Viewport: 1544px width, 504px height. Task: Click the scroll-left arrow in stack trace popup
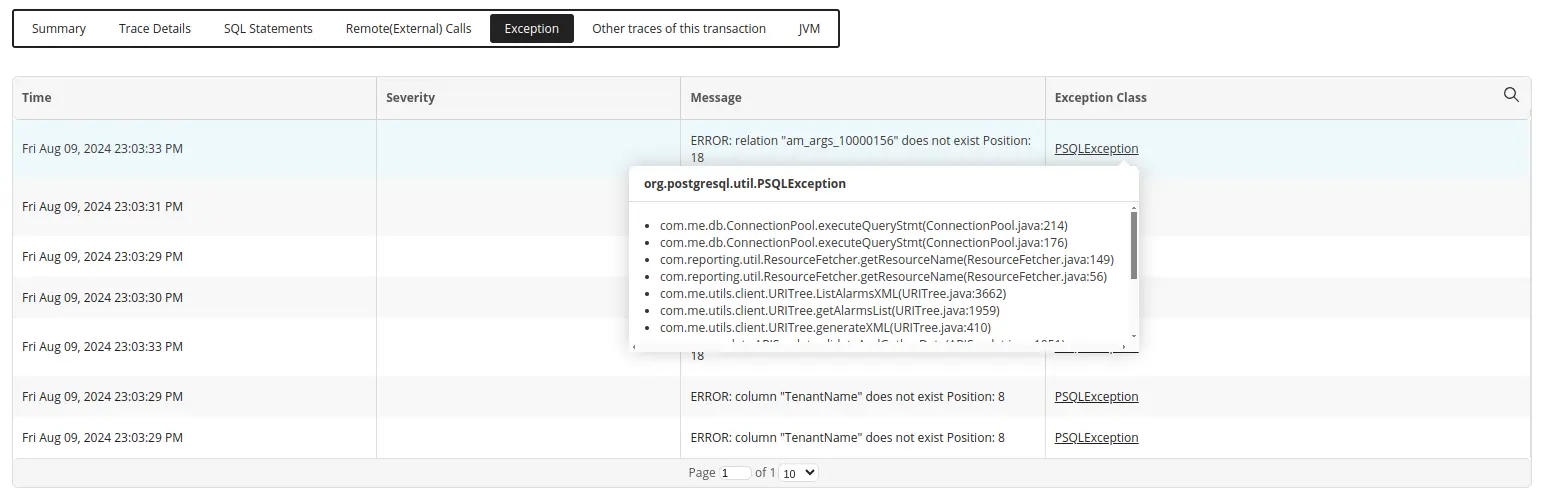pyautogui.click(x=635, y=345)
